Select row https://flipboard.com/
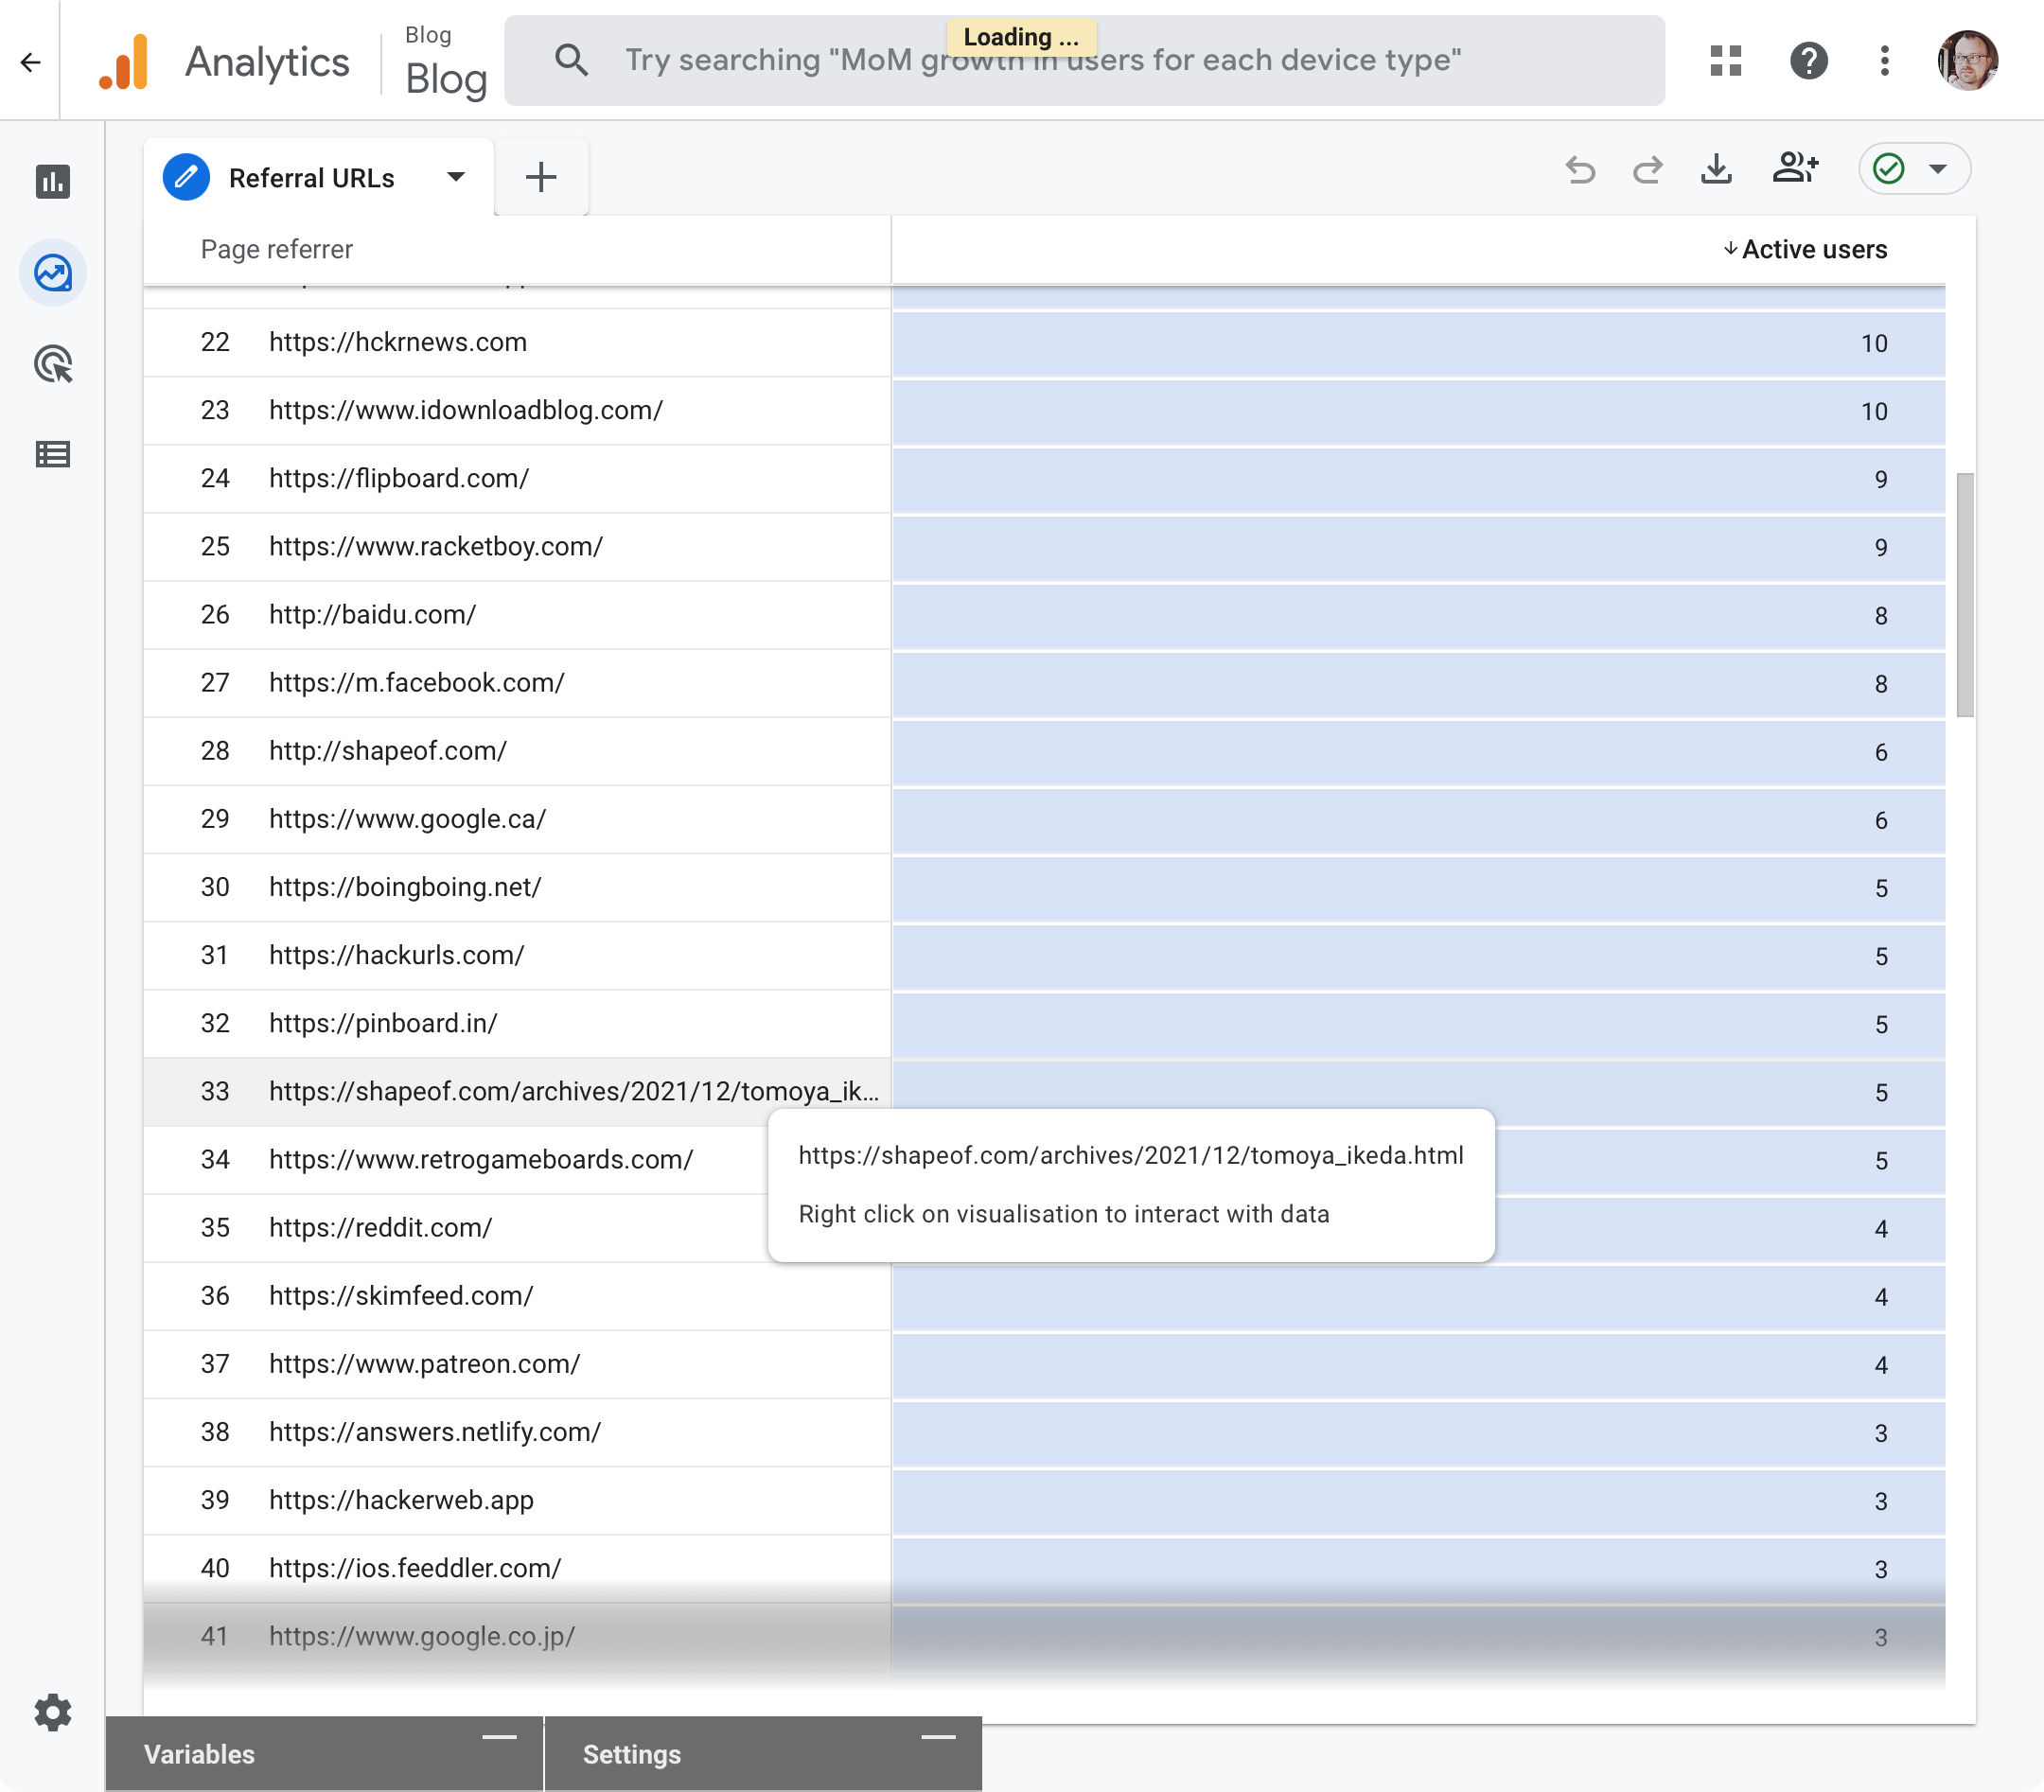 1044,478
